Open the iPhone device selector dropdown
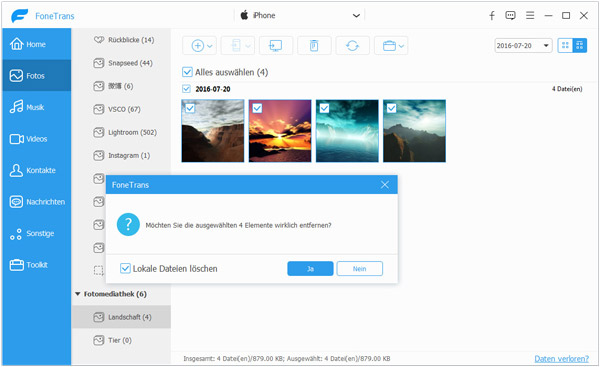The image size is (600, 367). click(300, 15)
